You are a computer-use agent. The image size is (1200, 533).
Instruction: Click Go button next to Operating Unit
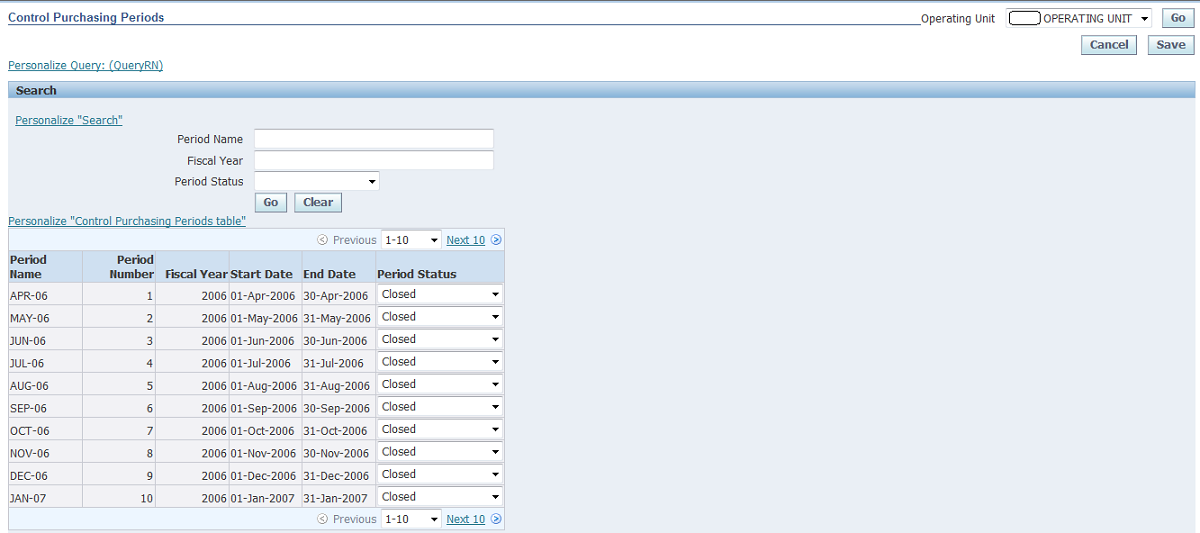[x=1178, y=18]
